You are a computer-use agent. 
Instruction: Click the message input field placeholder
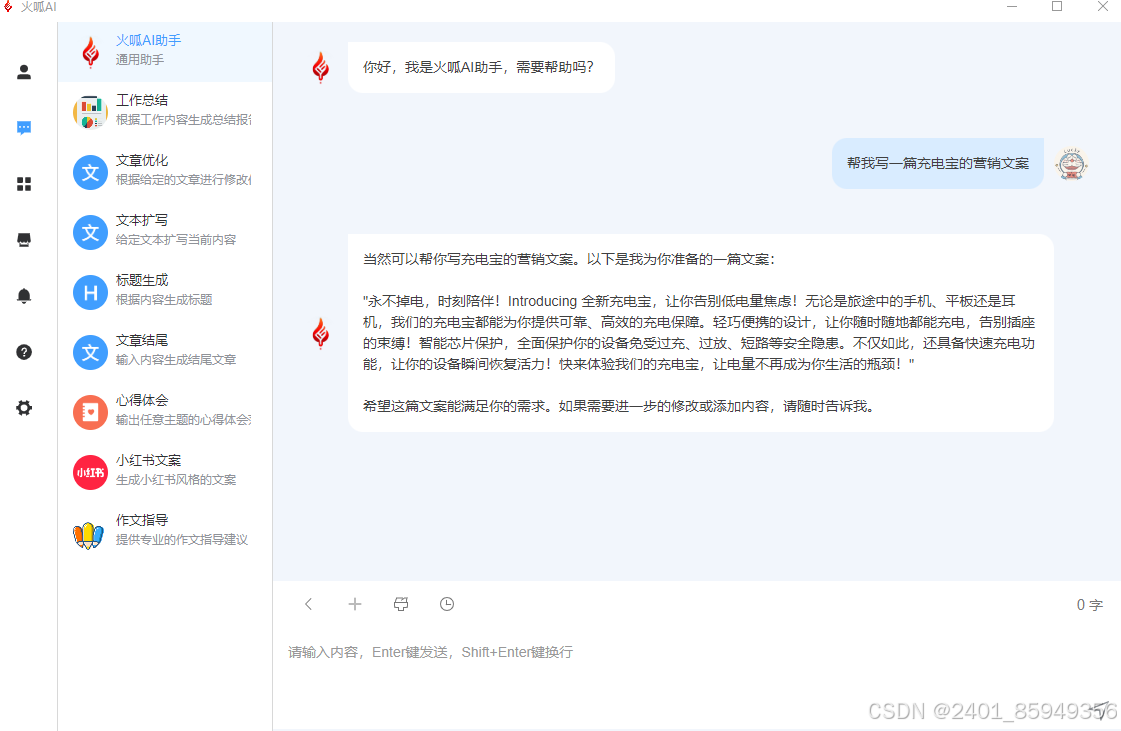[430, 652]
